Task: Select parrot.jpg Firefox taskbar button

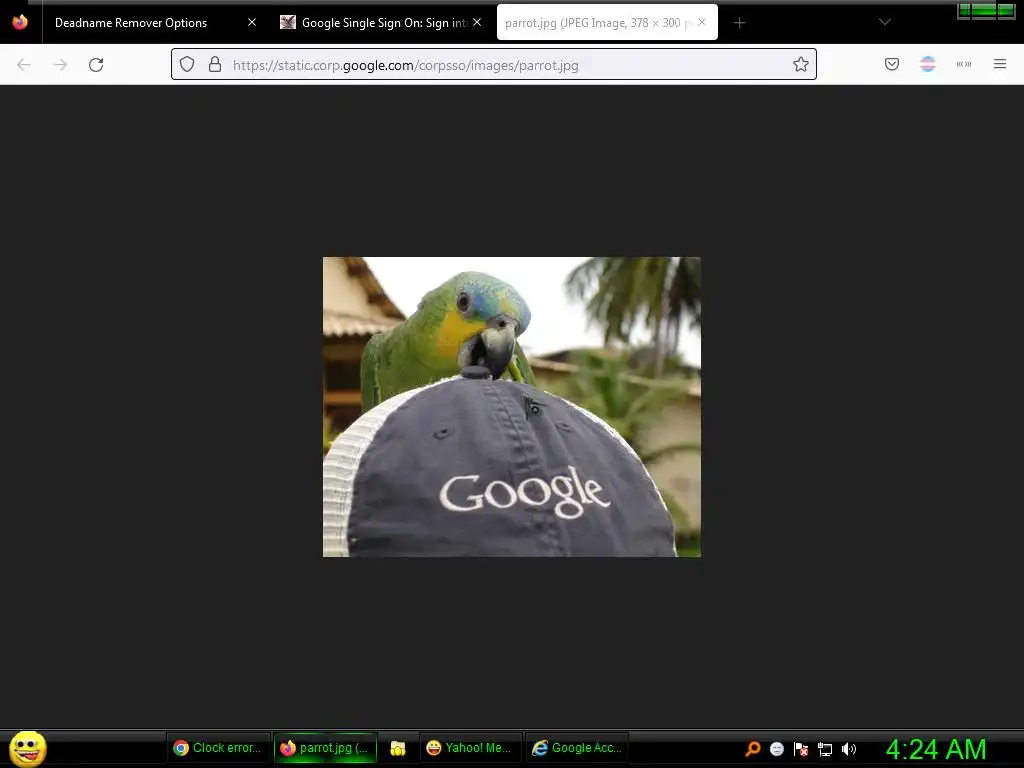Action: pos(325,748)
